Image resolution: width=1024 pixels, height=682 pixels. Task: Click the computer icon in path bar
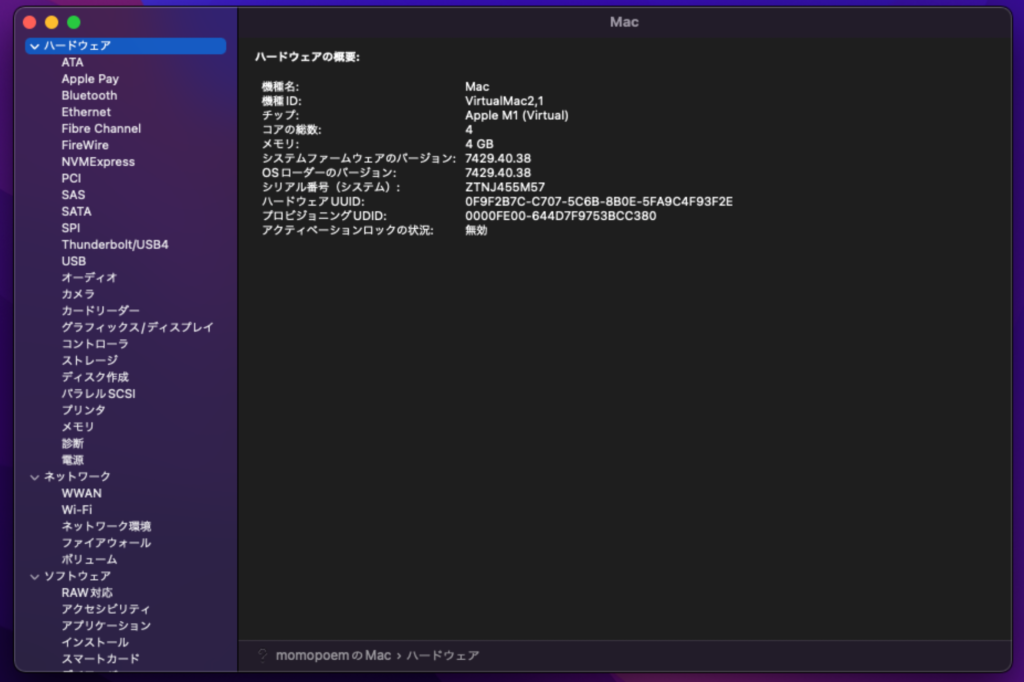click(263, 655)
